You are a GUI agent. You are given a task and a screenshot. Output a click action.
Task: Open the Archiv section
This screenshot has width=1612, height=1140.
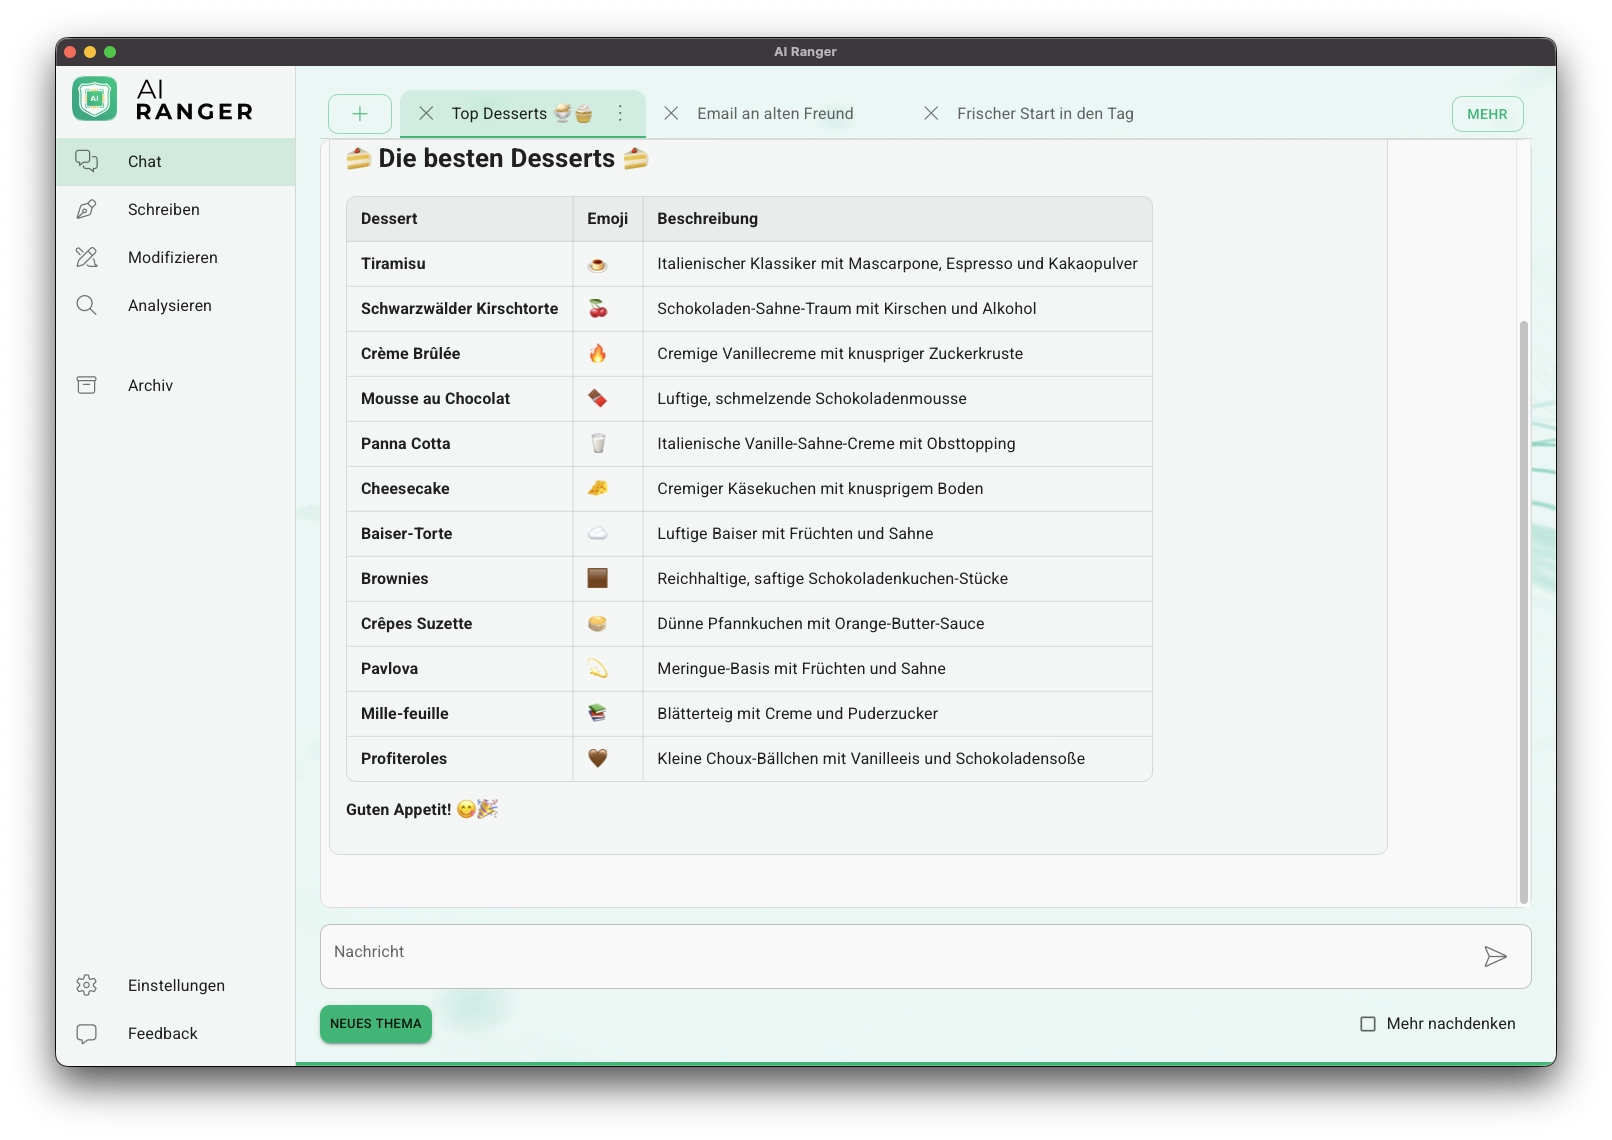point(176,385)
